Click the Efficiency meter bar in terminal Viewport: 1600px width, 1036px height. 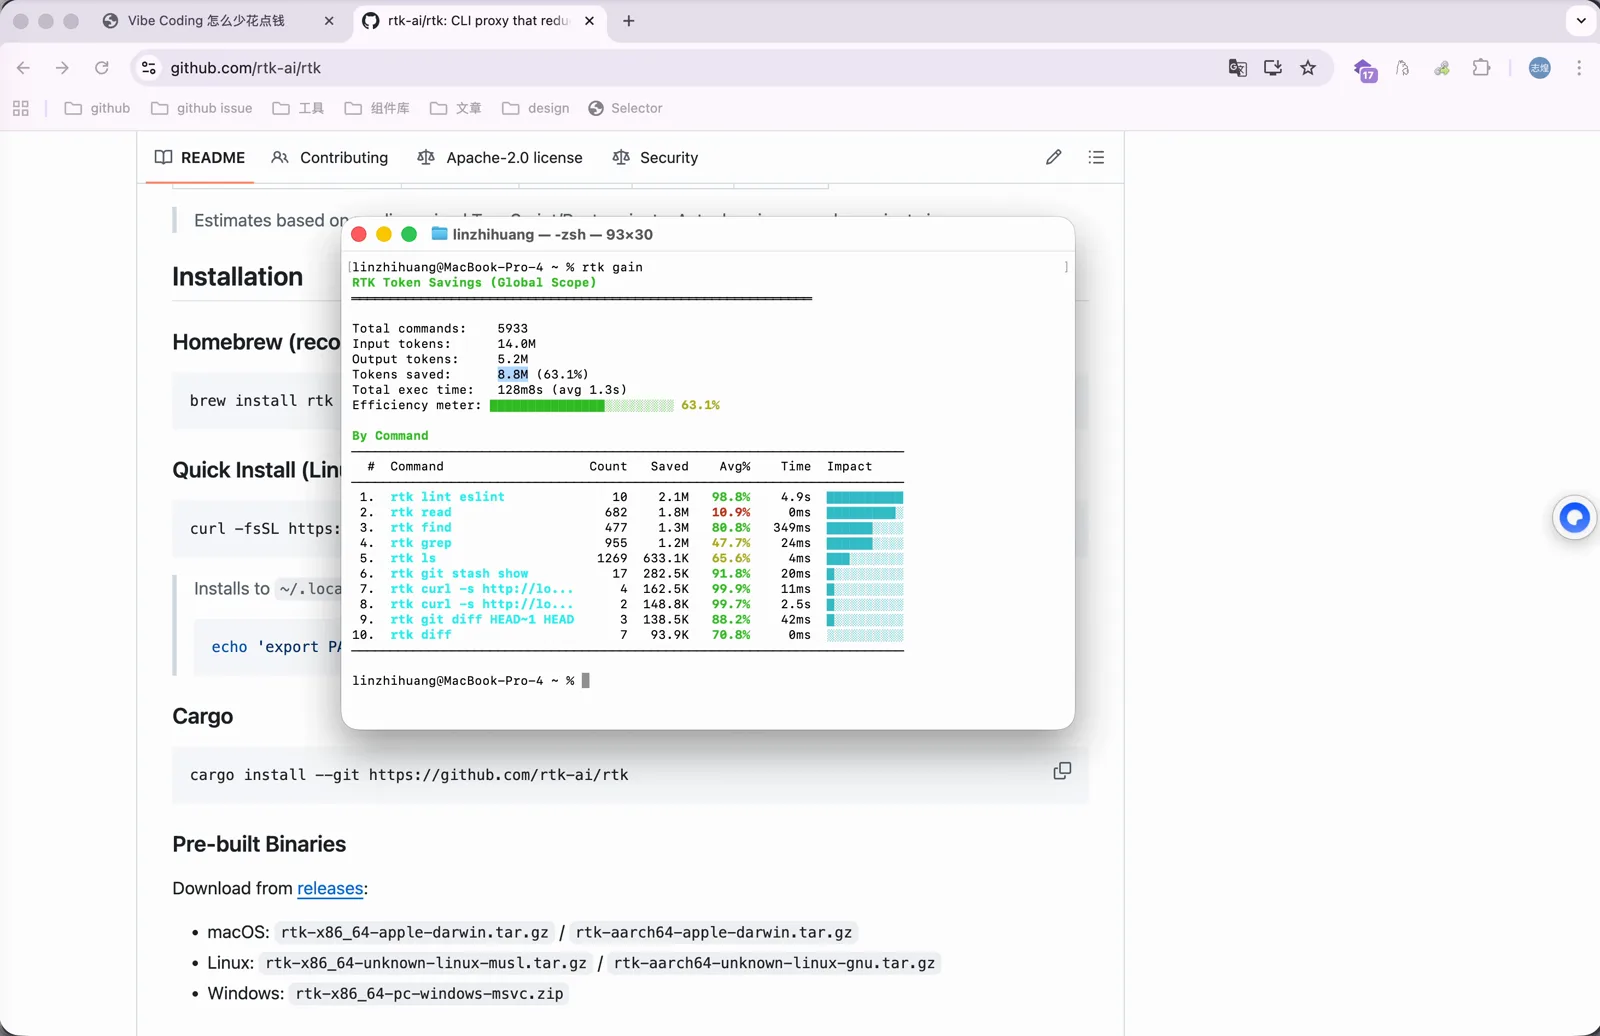(x=582, y=405)
